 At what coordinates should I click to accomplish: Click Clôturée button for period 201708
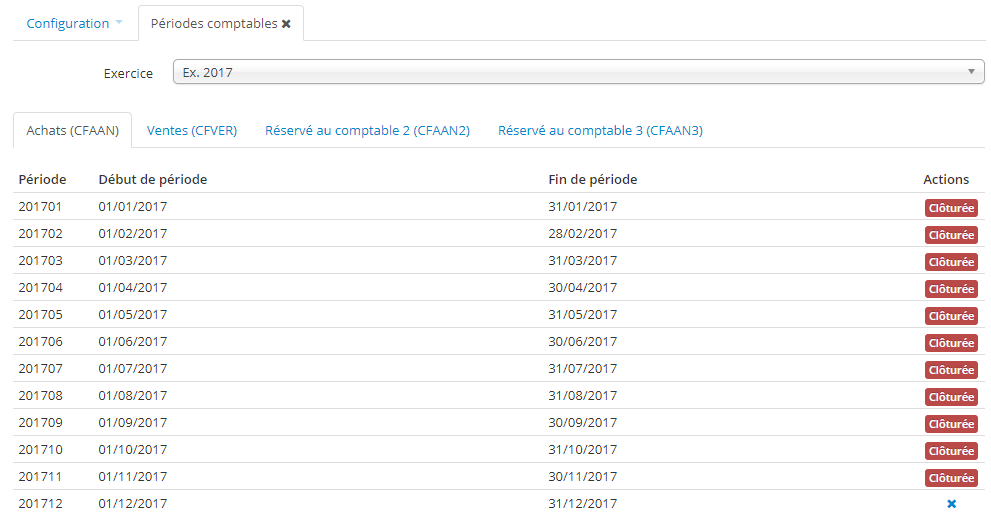tap(951, 397)
